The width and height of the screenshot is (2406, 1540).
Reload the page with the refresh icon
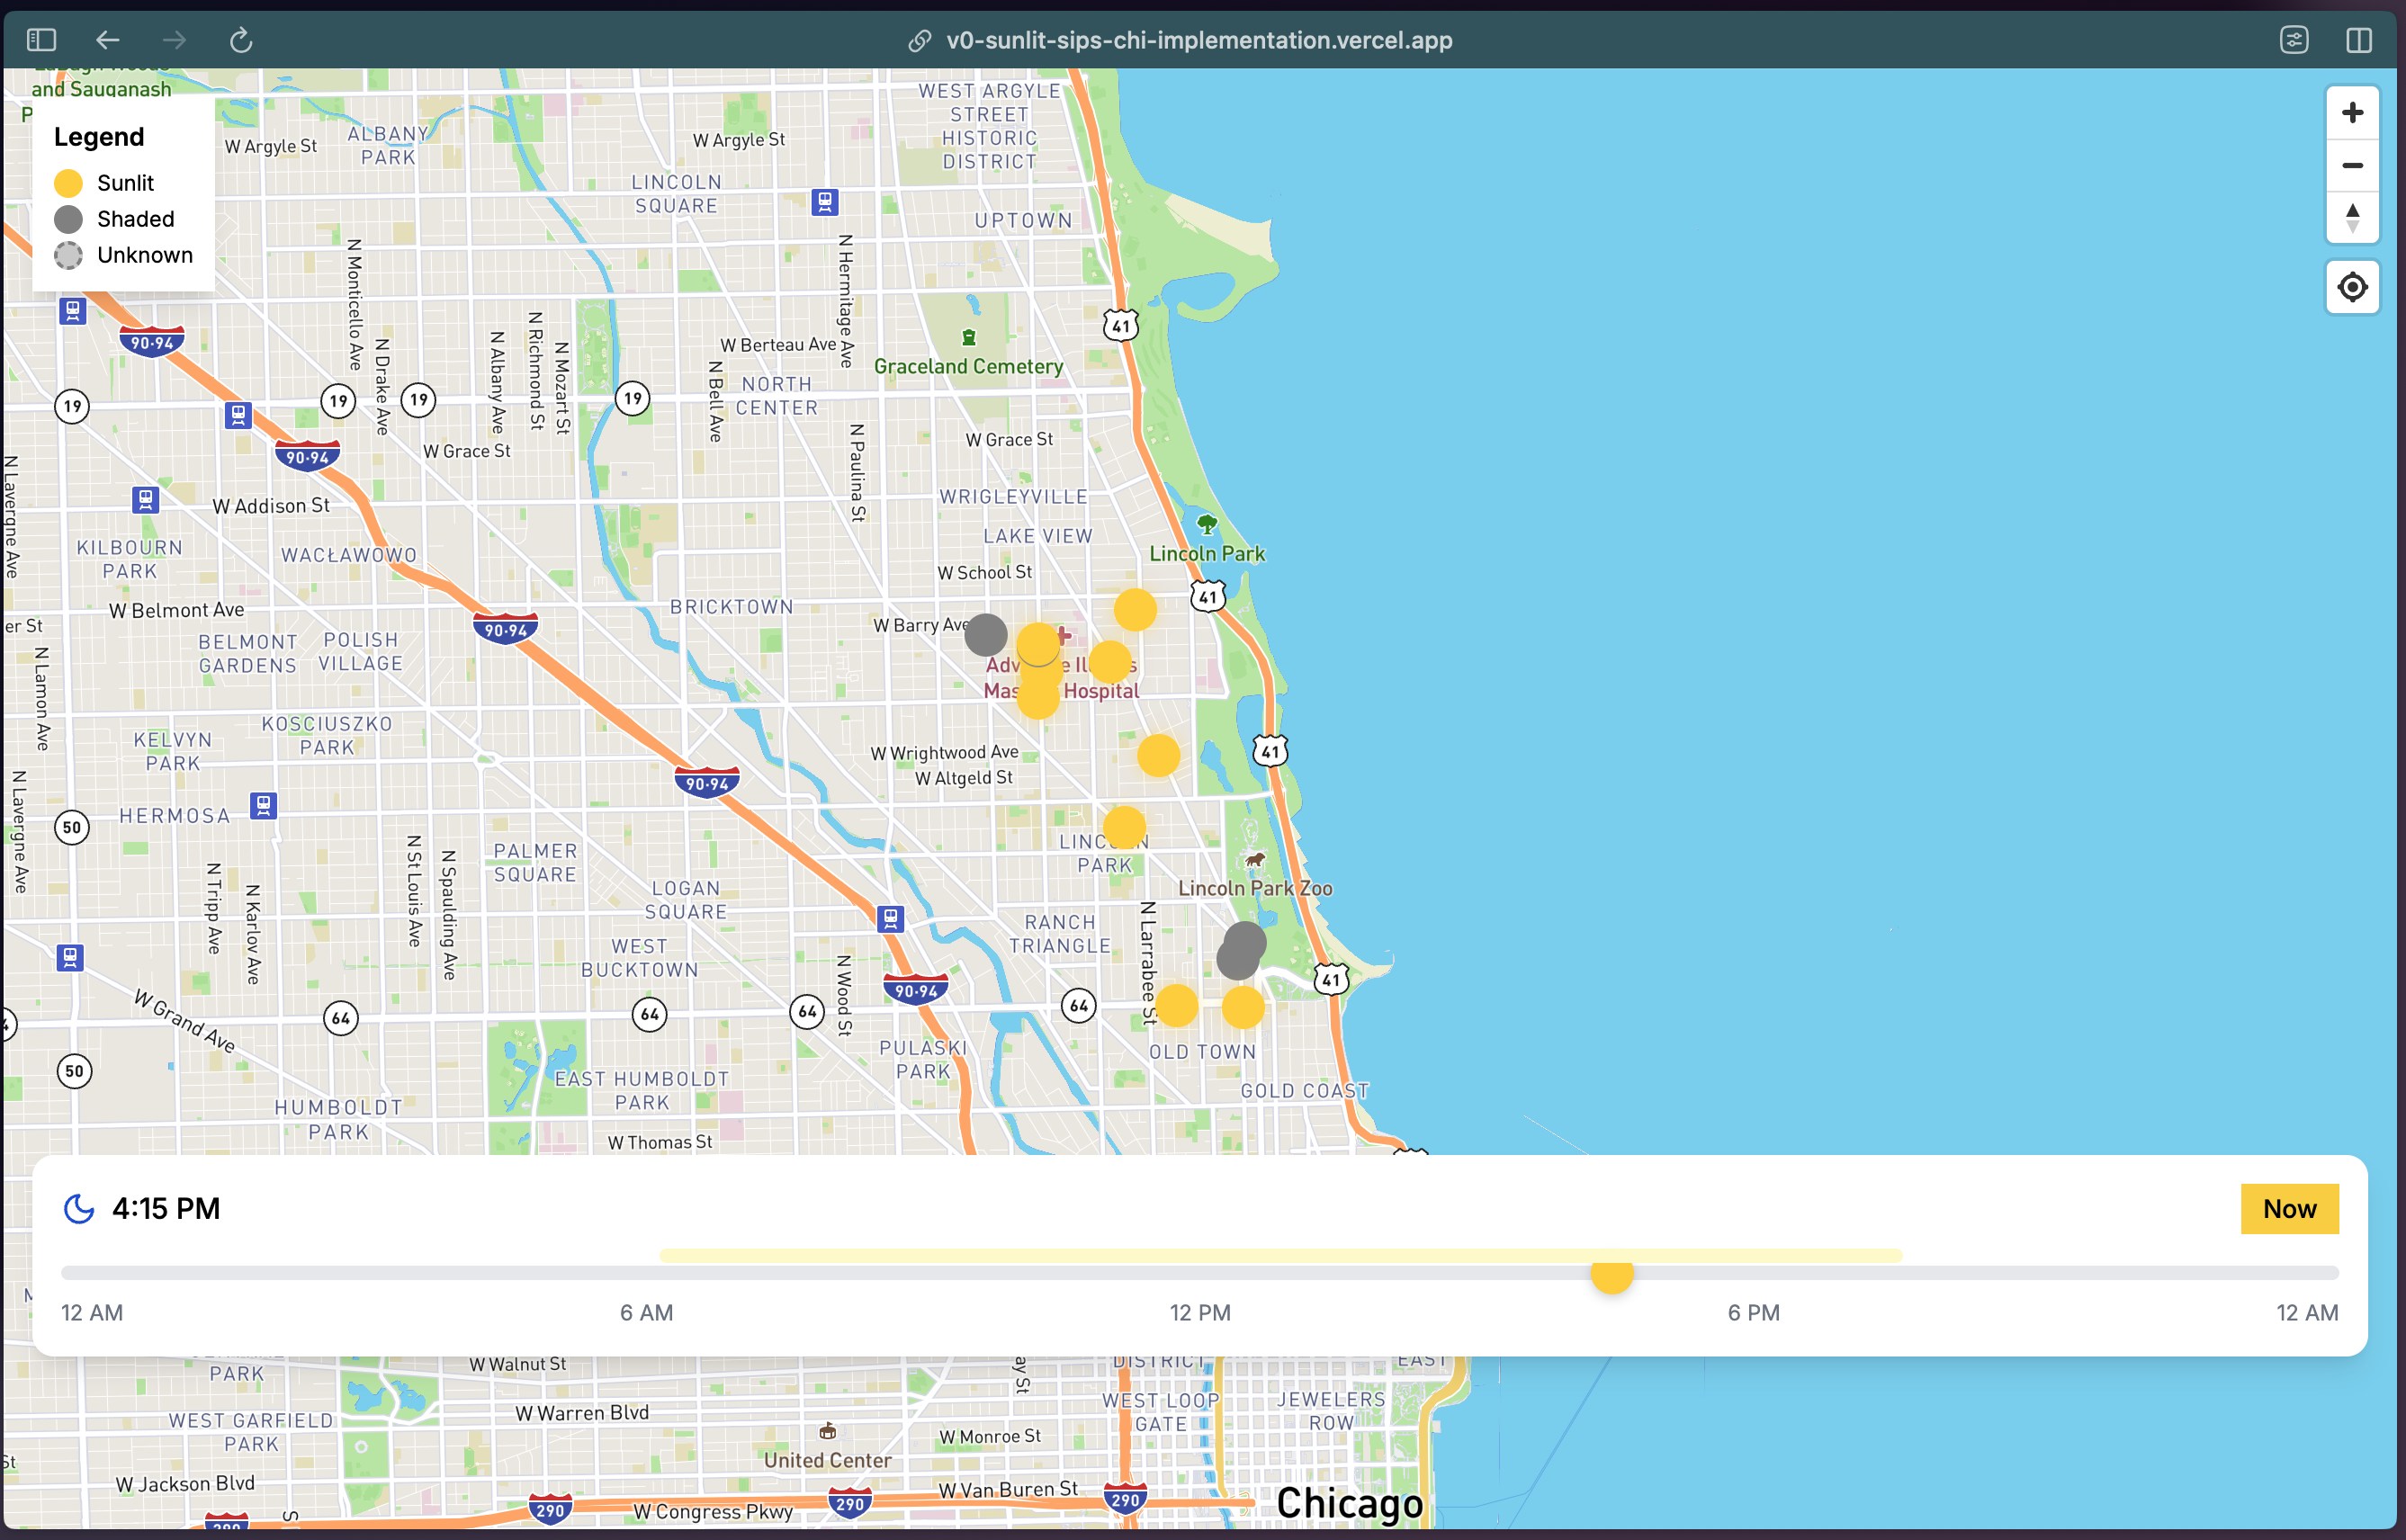[x=241, y=40]
